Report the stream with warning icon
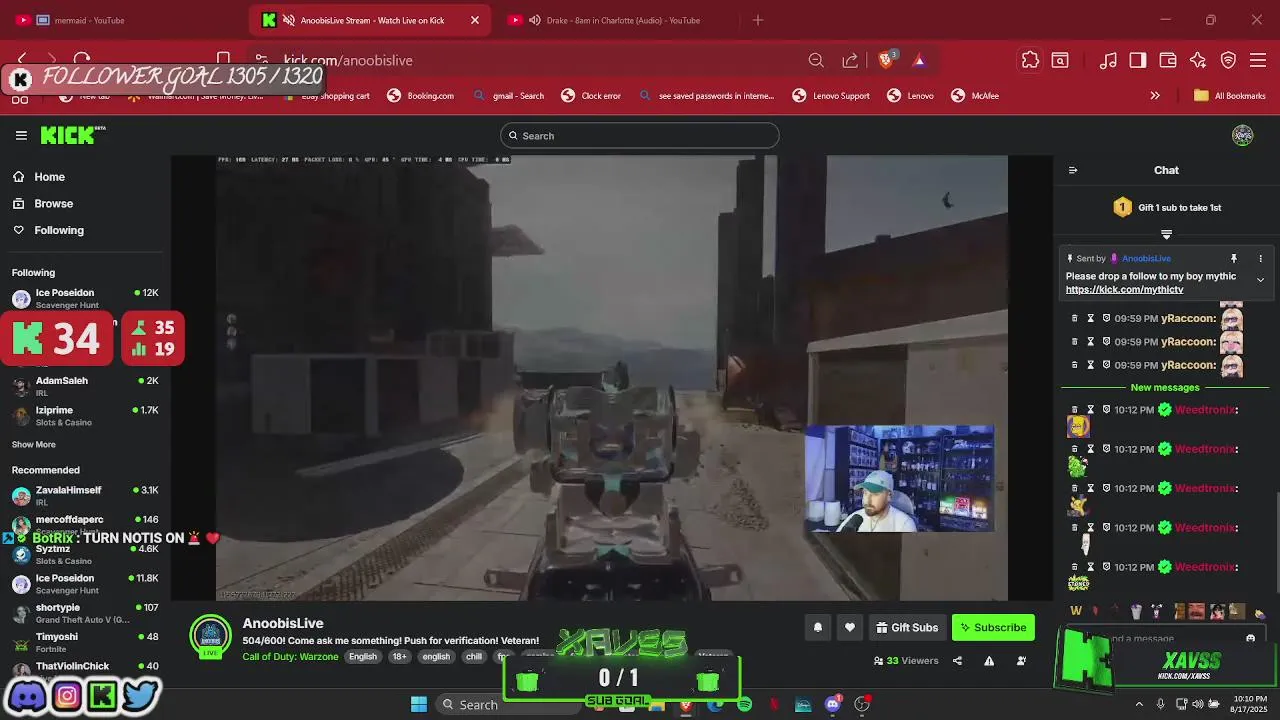 point(989,660)
